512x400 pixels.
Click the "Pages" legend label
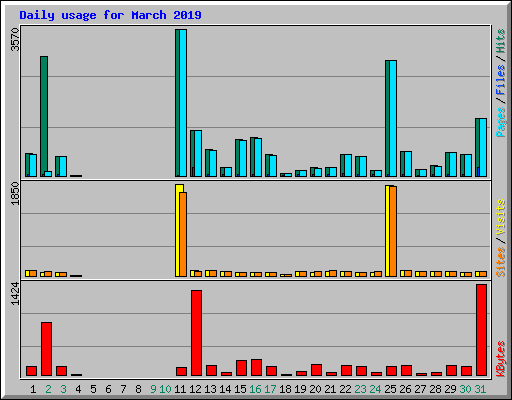(501, 122)
